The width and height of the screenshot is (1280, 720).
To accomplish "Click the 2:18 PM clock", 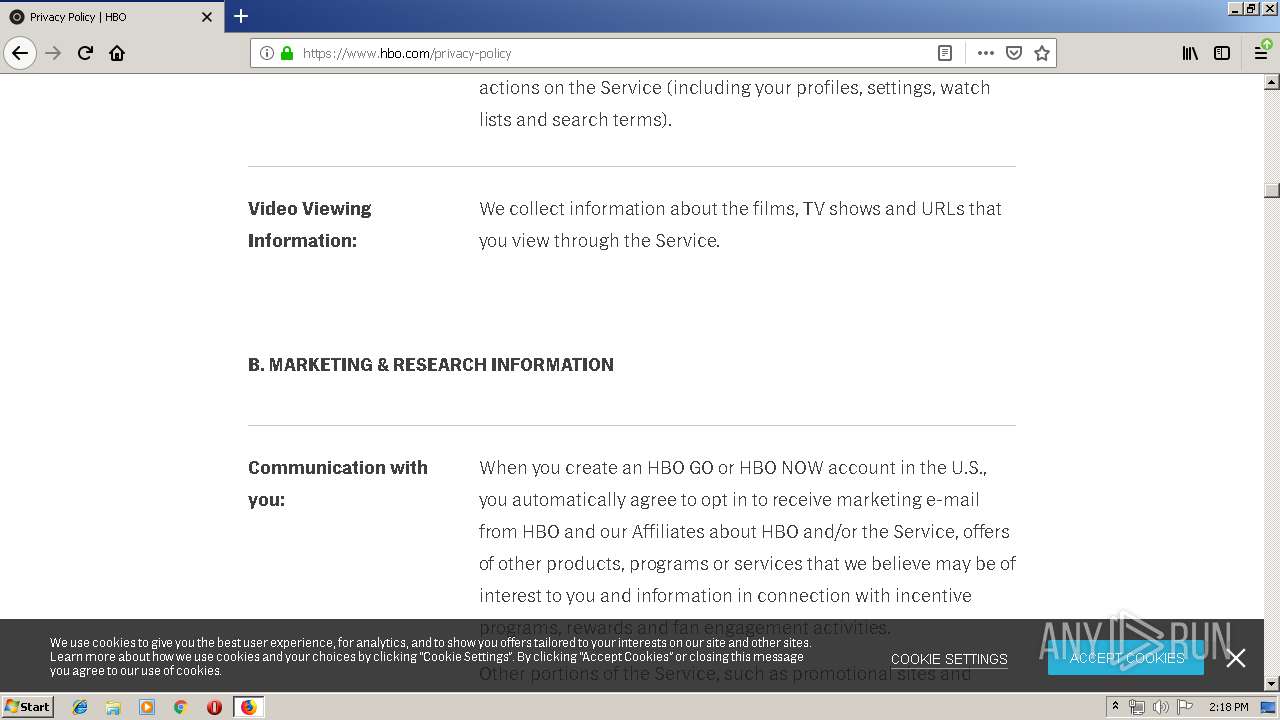I will [1228, 707].
